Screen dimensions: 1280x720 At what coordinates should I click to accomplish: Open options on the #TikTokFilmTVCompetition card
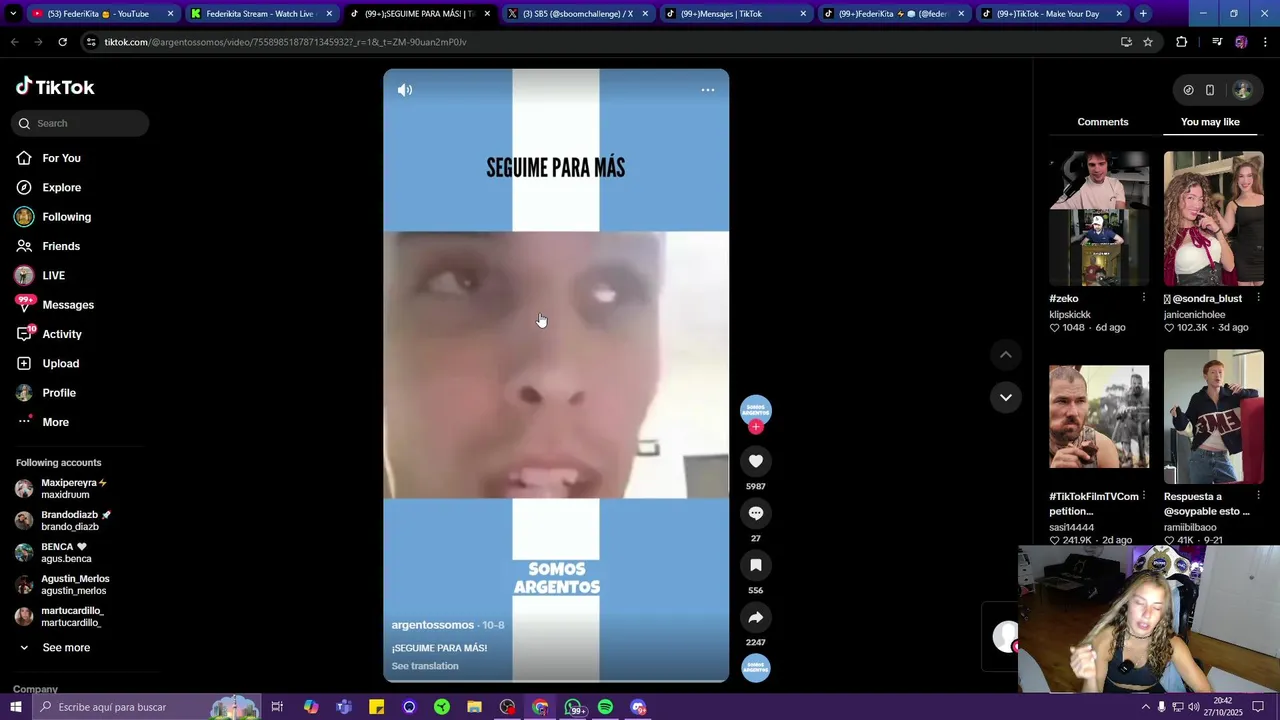point(1144,496)
